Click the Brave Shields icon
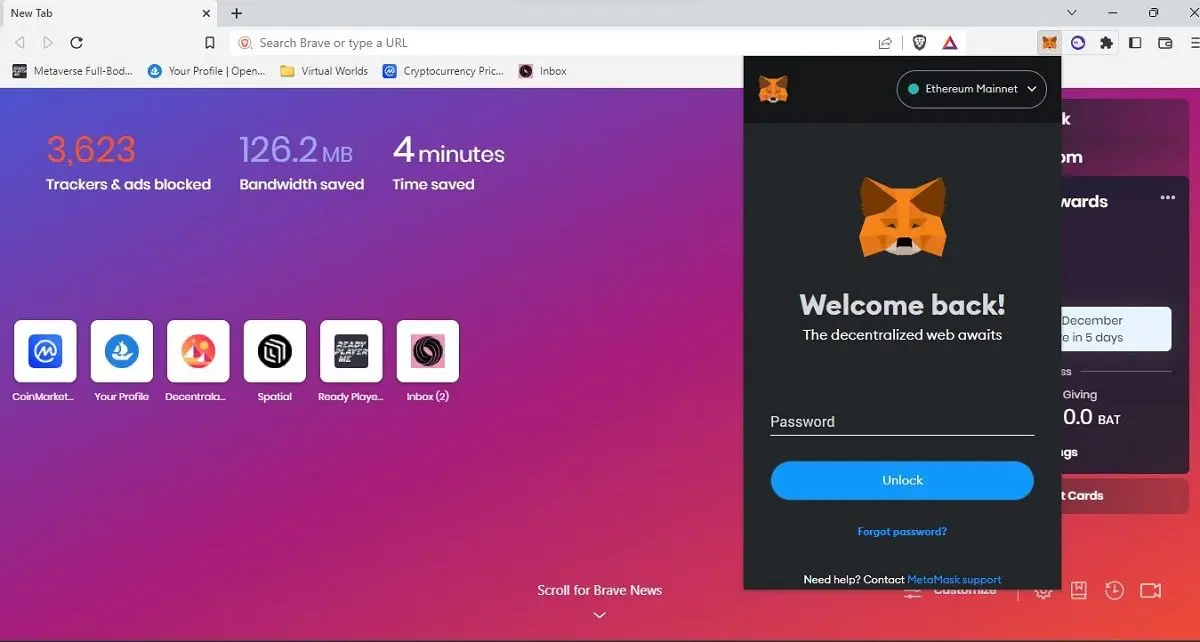The image size is (1200, 642). coord(919,42)
